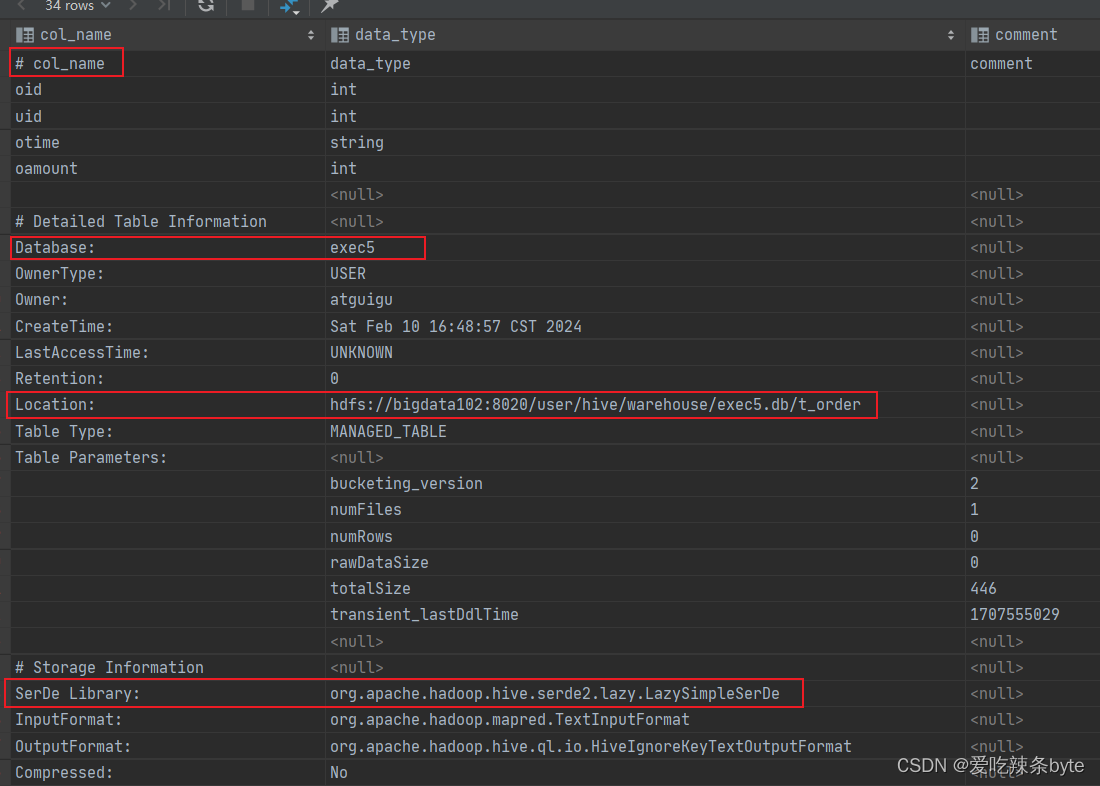This screenshot has width=1100, height=786.
Task: Select the CreateTime value cell
Action: coord(456,326)
